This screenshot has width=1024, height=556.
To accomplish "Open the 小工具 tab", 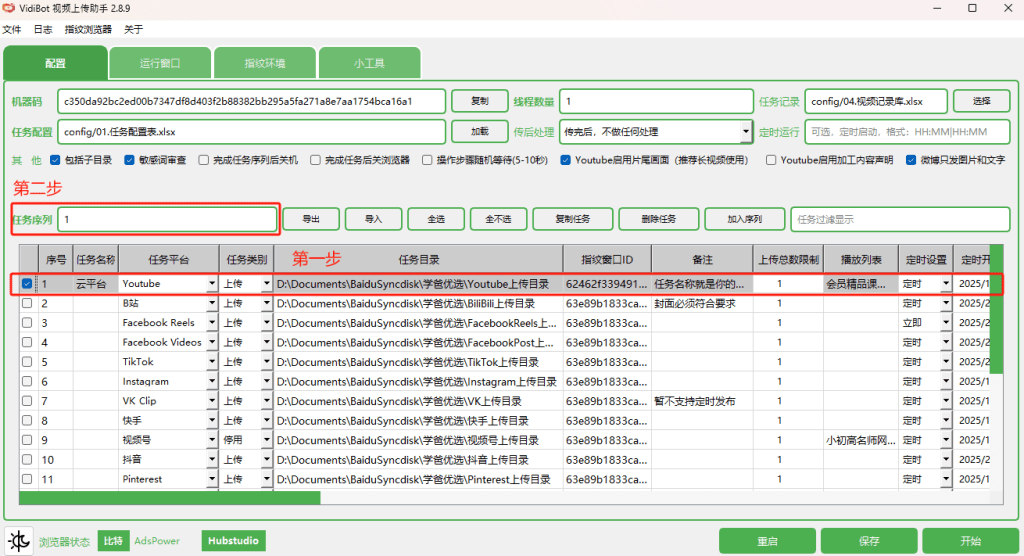I will tap(369, 63).
